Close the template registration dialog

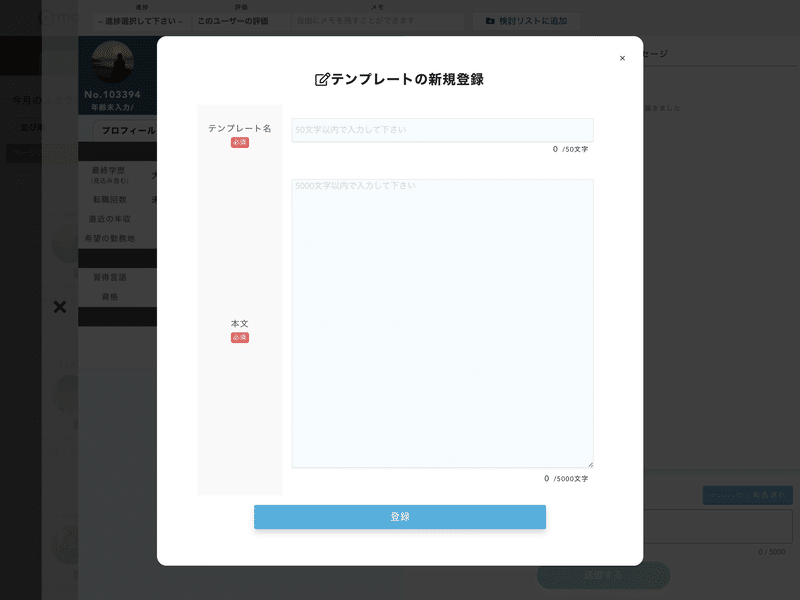[x=622, y=58]
